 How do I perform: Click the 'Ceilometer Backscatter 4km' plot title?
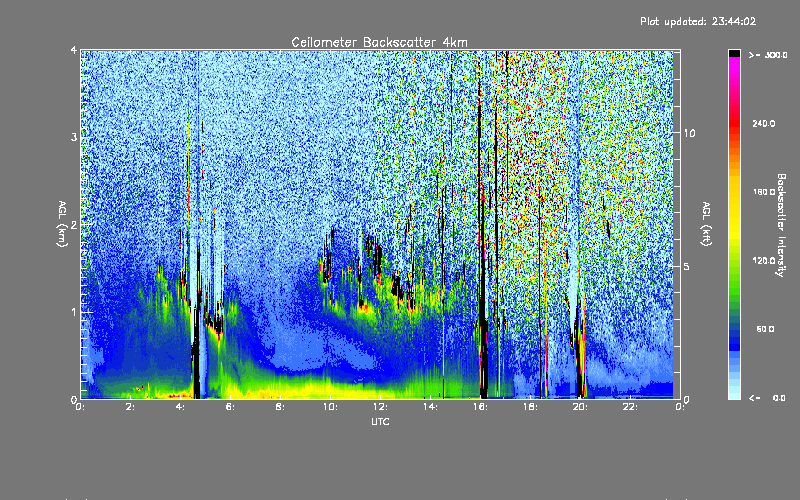[x=379, y=42]
